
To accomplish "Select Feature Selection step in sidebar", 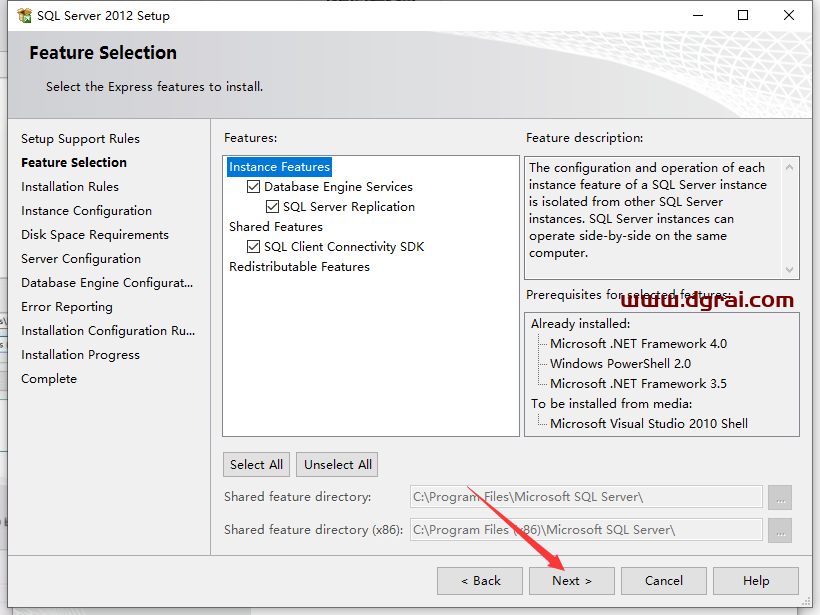I will pyautogui.click(x=74, y=163).
